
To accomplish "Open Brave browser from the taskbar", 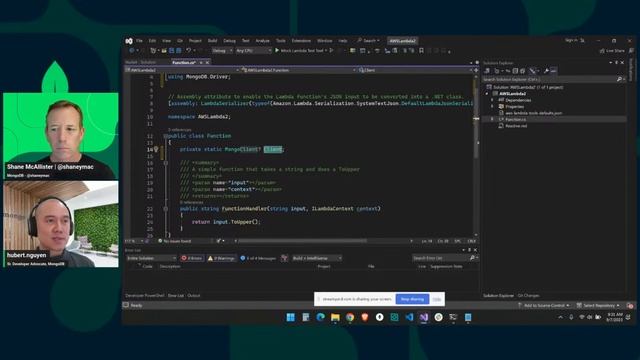I will click(364, 317).
